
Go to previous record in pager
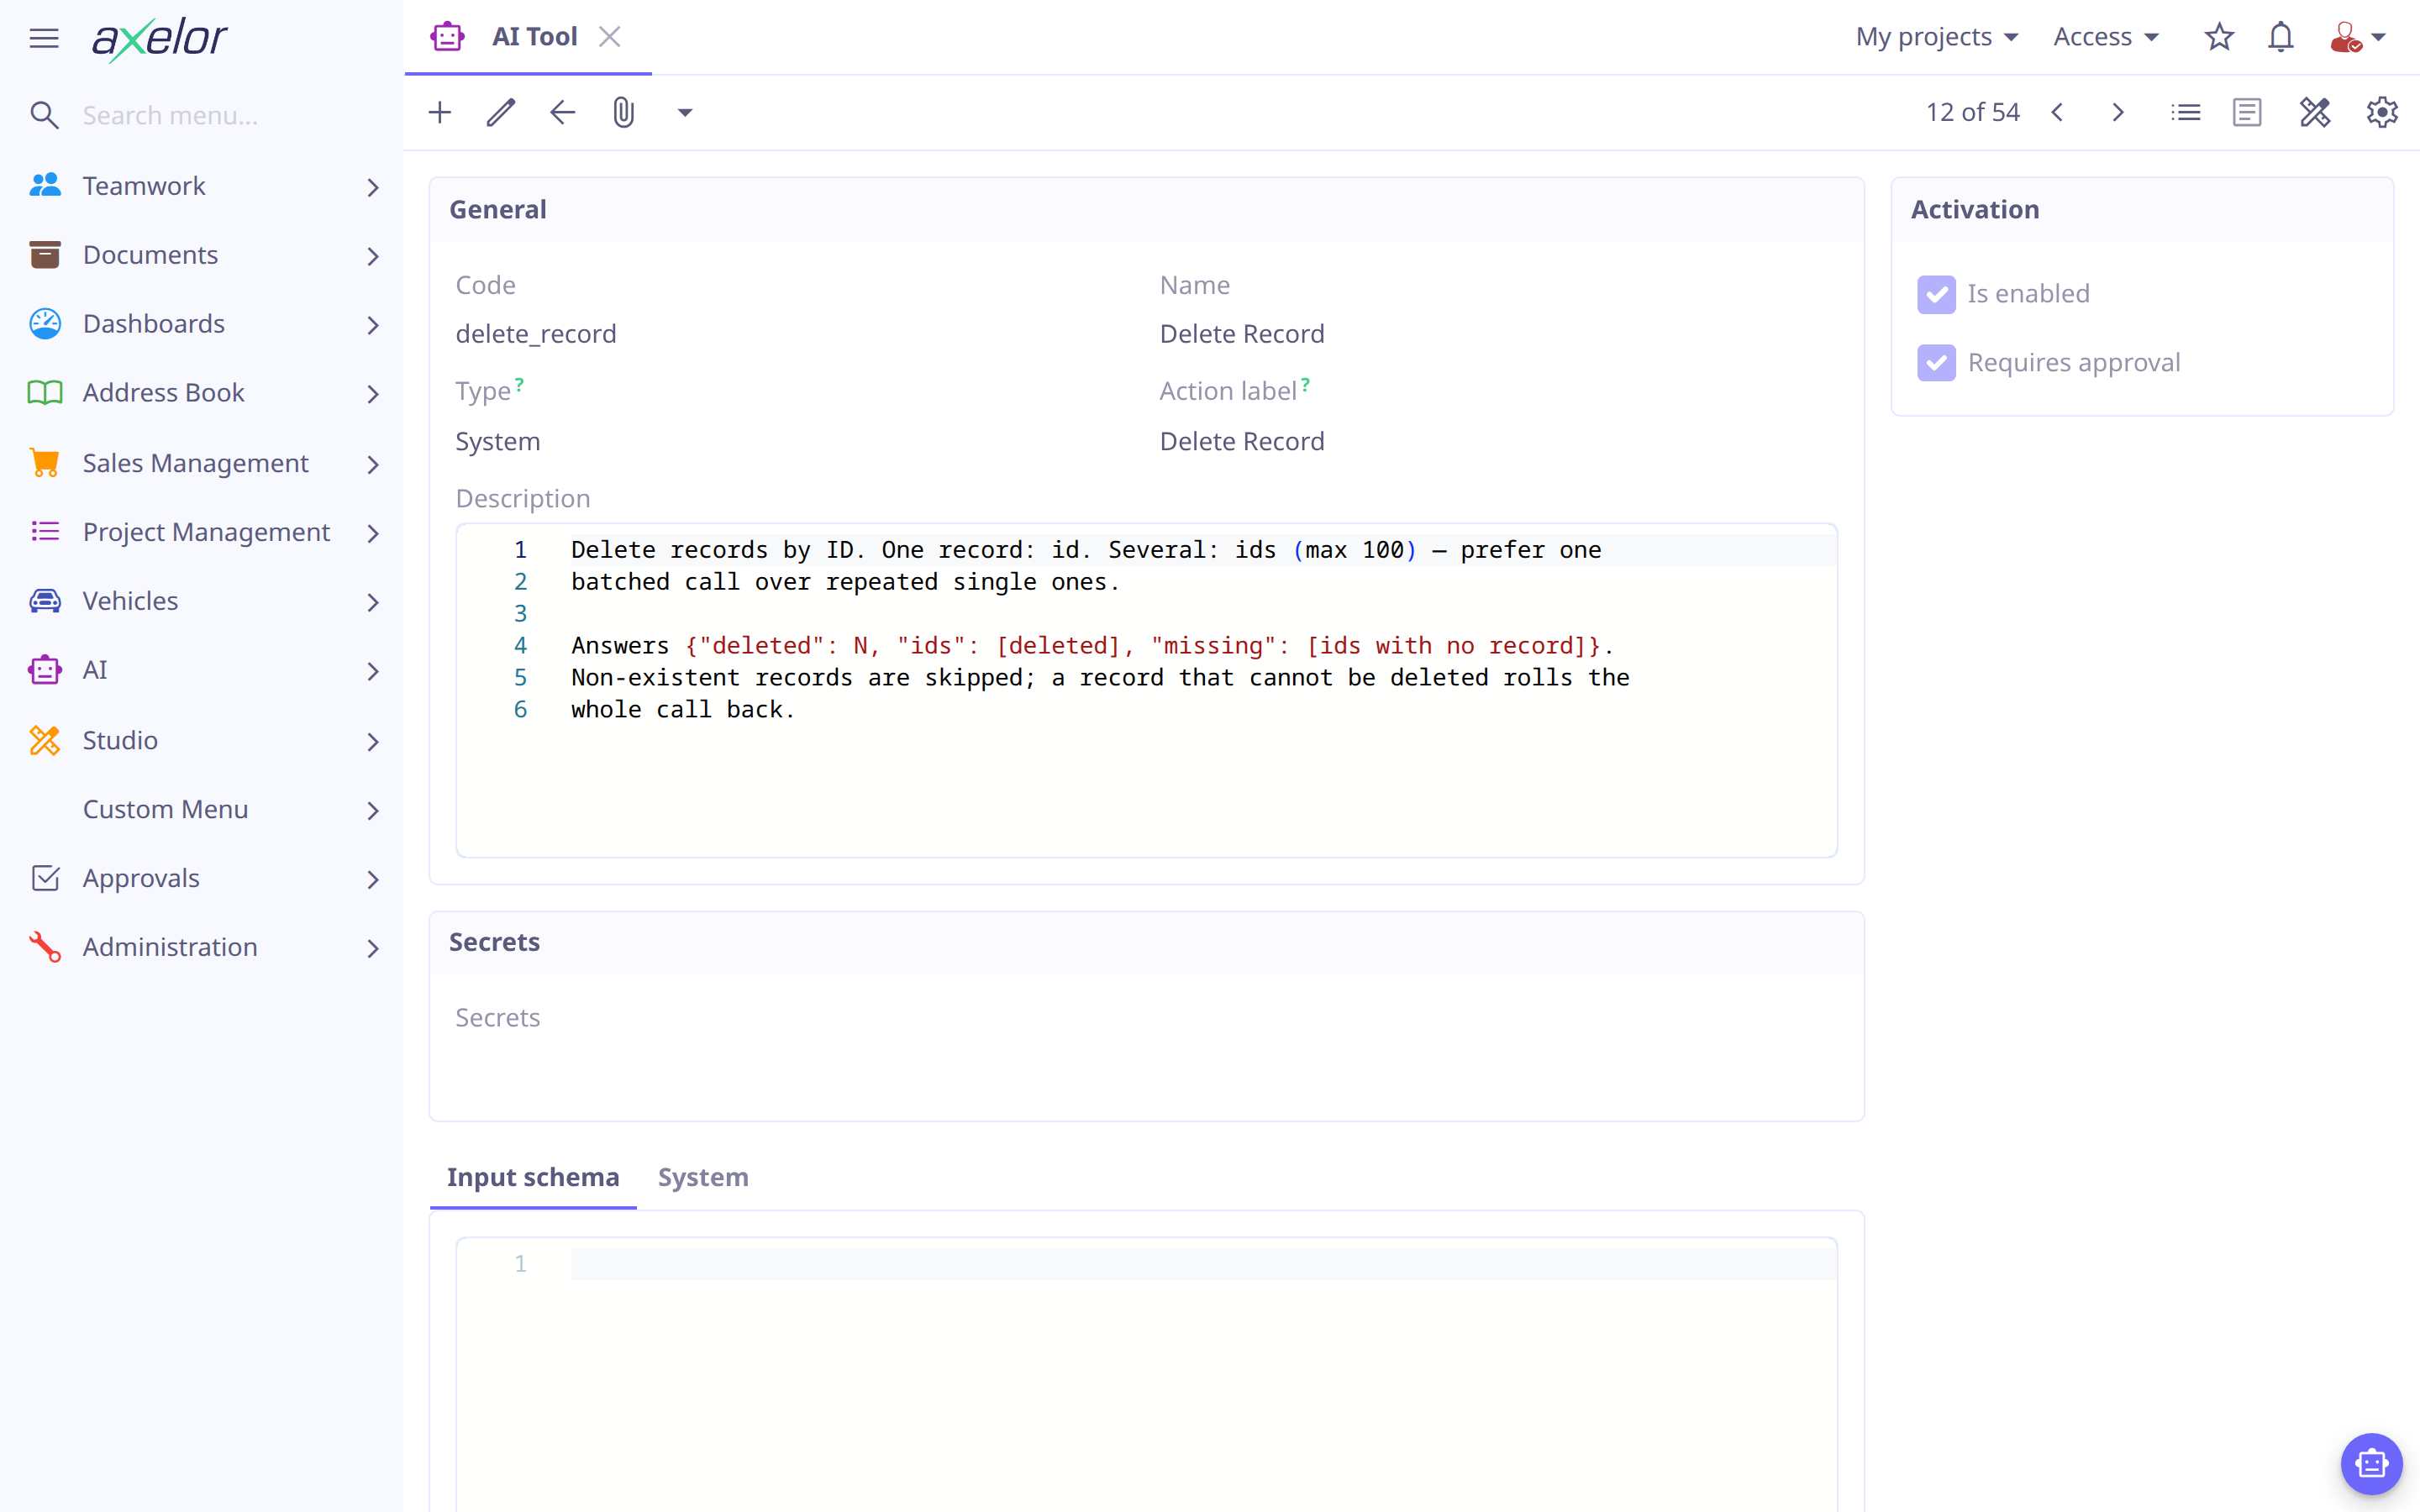[2057, 112]
